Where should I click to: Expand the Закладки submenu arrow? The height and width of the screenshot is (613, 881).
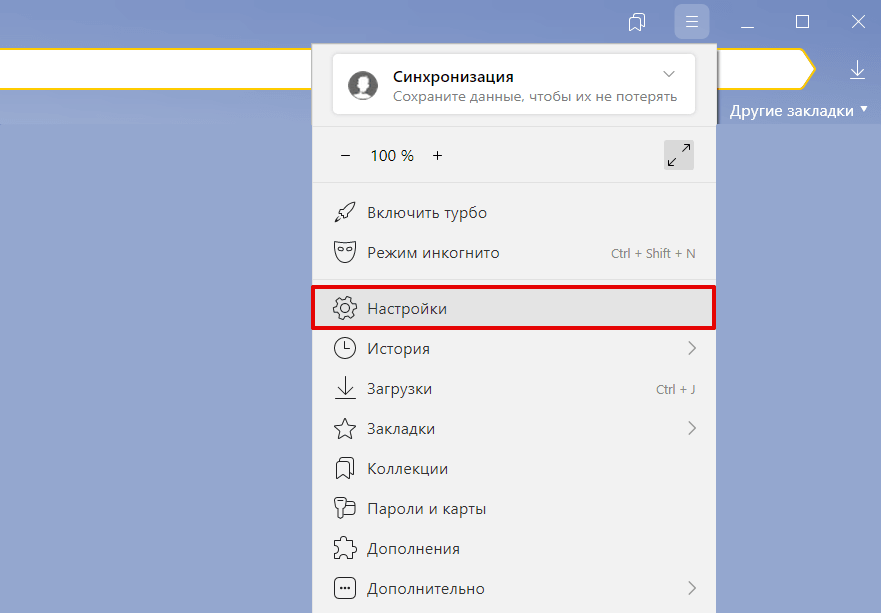coord(691,429)
